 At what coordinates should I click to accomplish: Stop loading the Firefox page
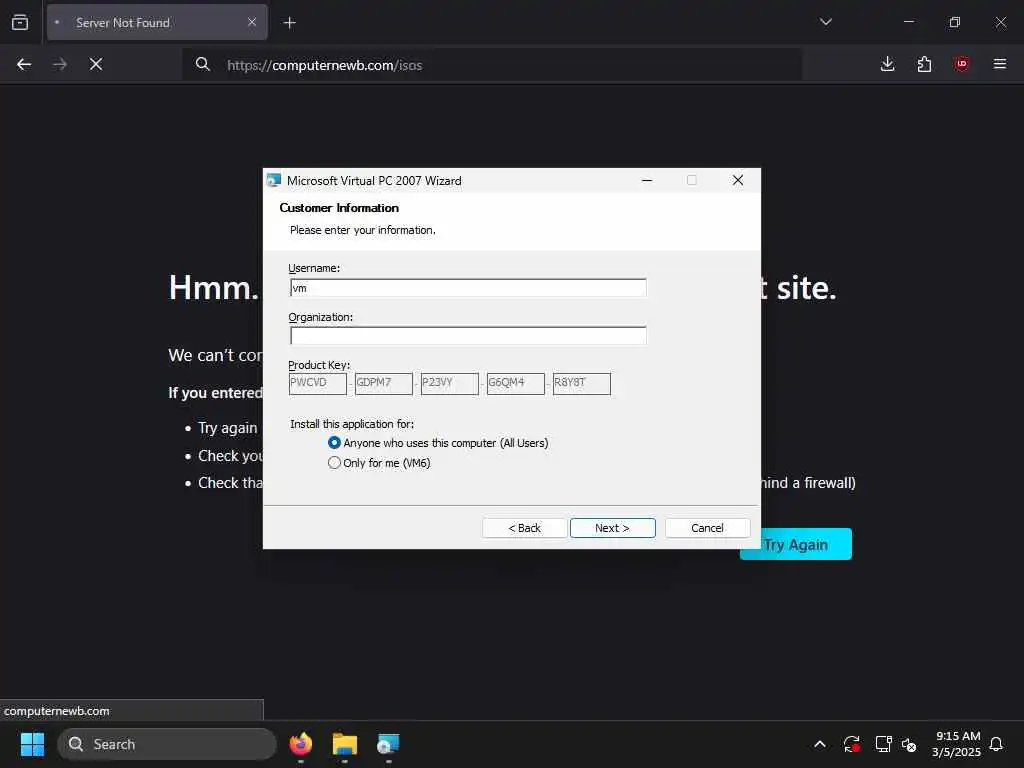click(x=96, y=64)
